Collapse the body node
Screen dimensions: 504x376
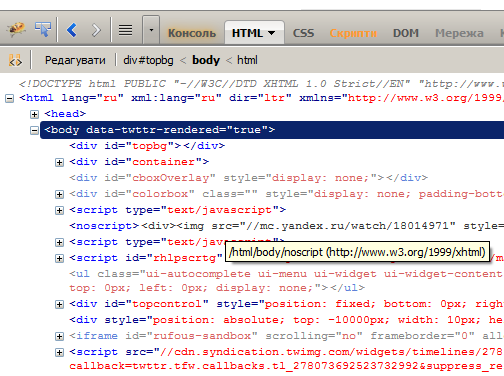(34, 130)
